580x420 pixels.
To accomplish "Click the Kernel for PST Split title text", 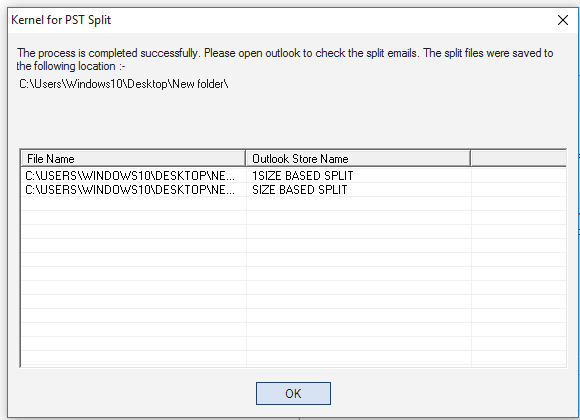I will [x=61, y=20].
